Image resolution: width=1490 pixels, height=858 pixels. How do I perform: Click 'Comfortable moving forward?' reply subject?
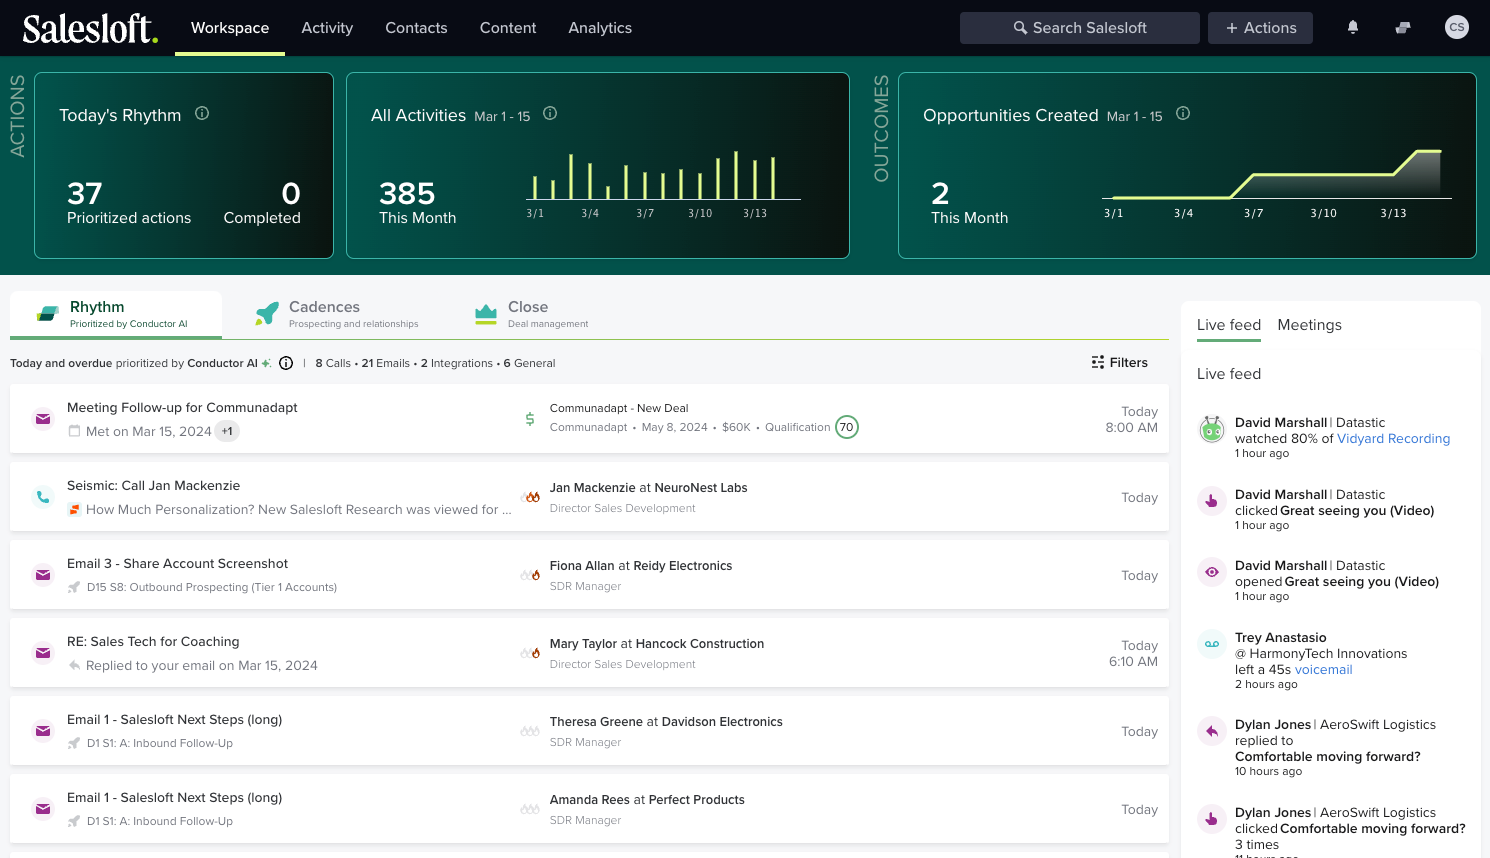[1327, 757]
